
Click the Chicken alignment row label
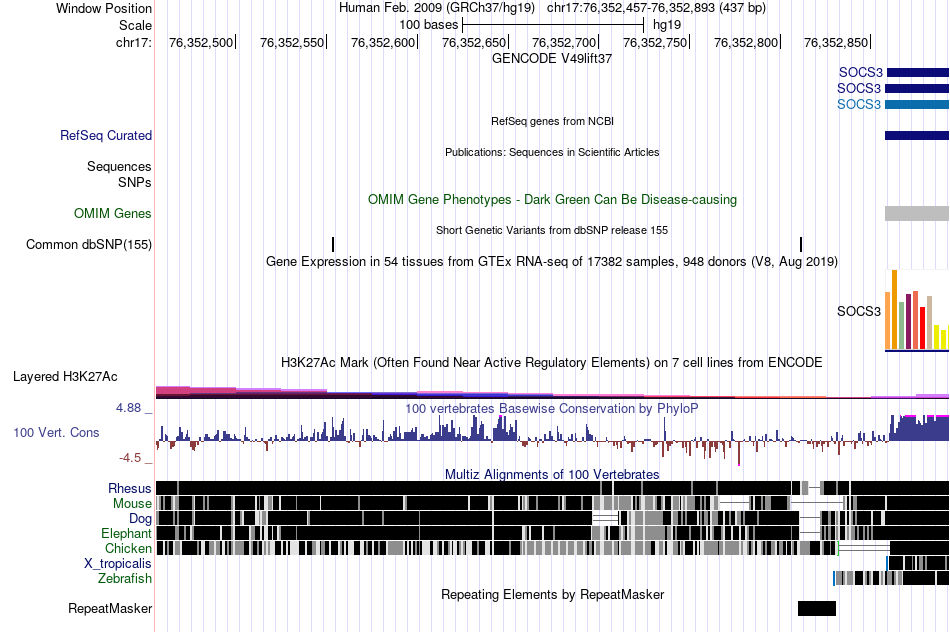coord(128,548)
